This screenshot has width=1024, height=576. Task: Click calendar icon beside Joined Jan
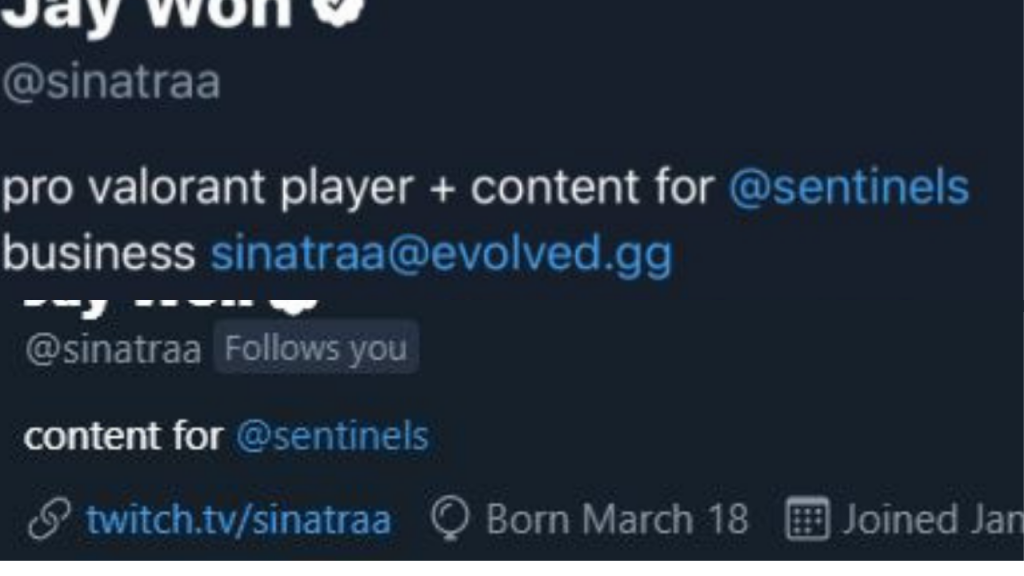(x=807, y=519)
